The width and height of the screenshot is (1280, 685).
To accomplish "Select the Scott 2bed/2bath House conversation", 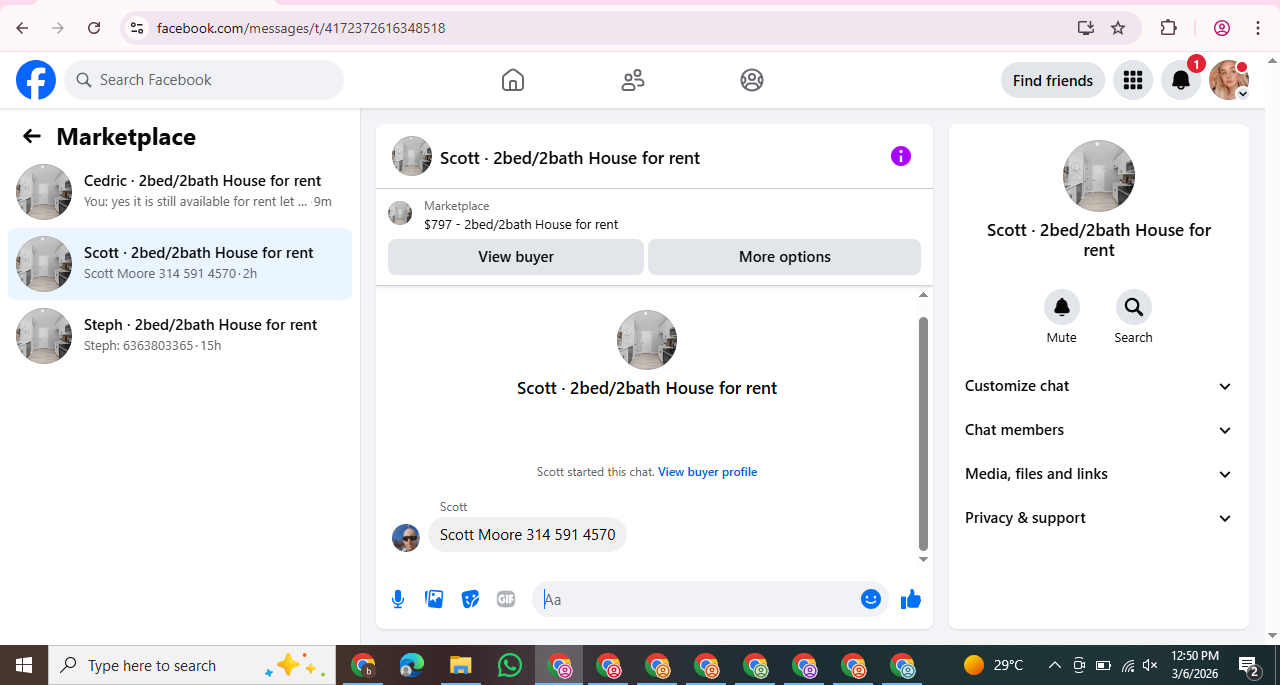I will (180, 264).
